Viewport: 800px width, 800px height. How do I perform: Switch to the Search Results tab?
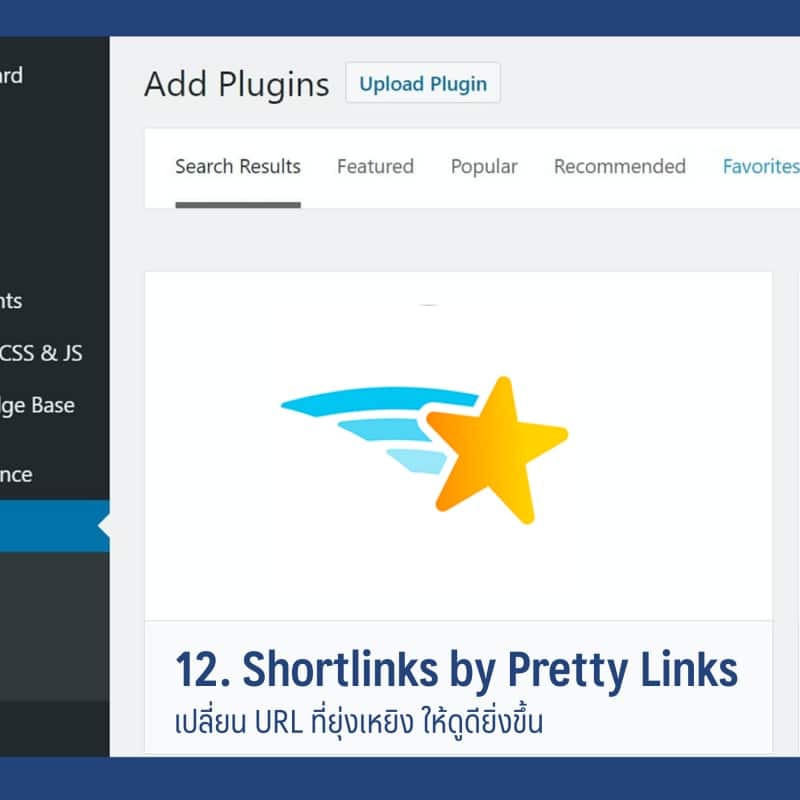[x=237, y=167]
